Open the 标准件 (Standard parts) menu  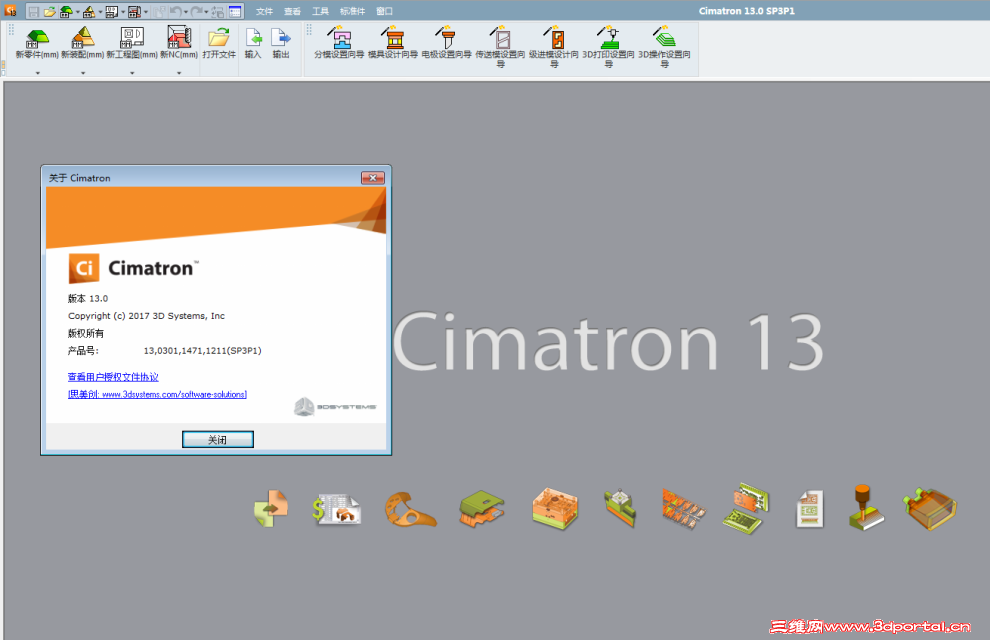(352, 11)
